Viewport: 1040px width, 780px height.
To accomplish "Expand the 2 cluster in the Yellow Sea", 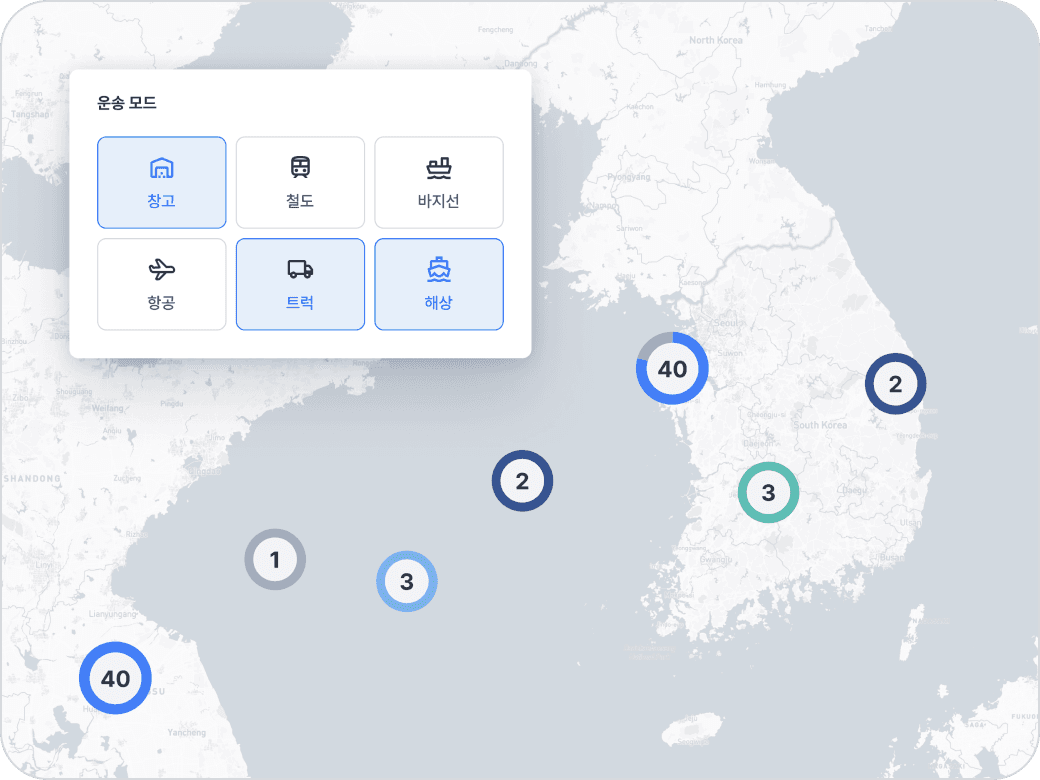I will pos(522,481).
